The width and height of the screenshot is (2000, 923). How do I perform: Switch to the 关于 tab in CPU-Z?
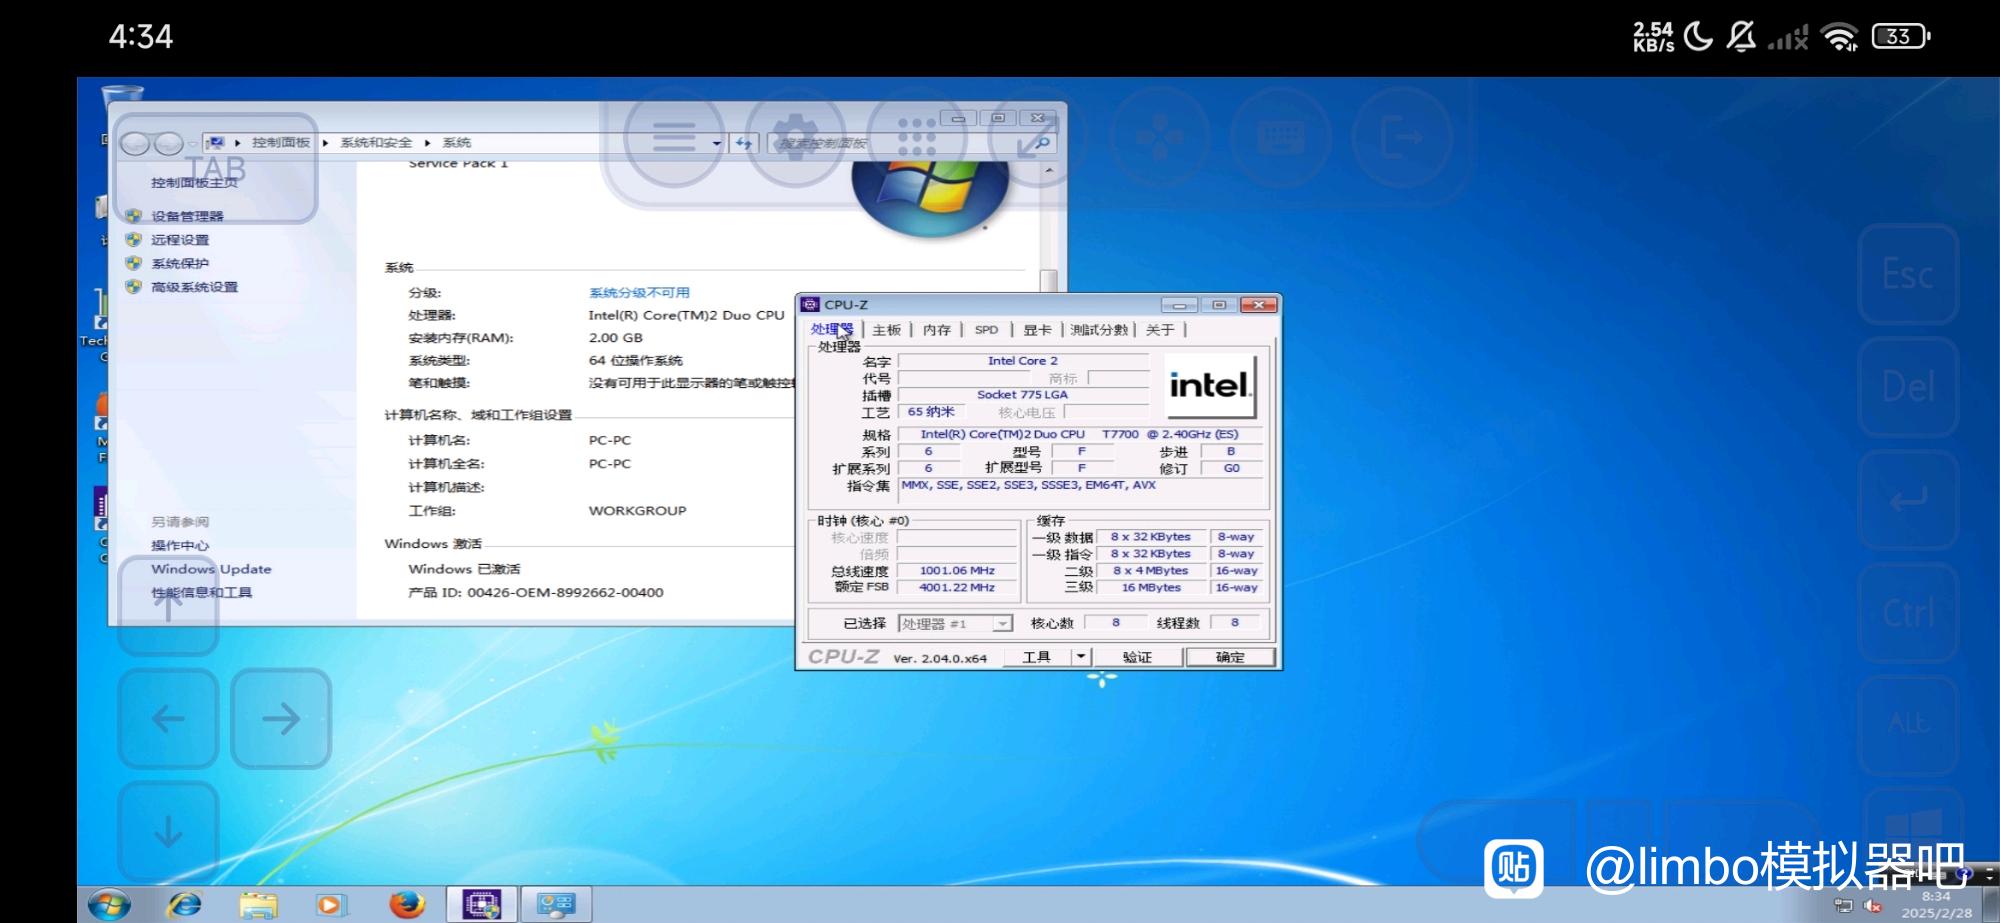1160,330
